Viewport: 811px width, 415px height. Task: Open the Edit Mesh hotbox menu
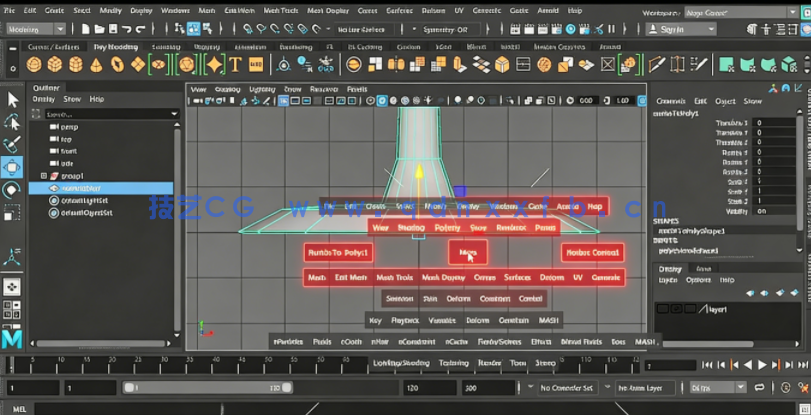pyautogui.click(x=351, y=278)
